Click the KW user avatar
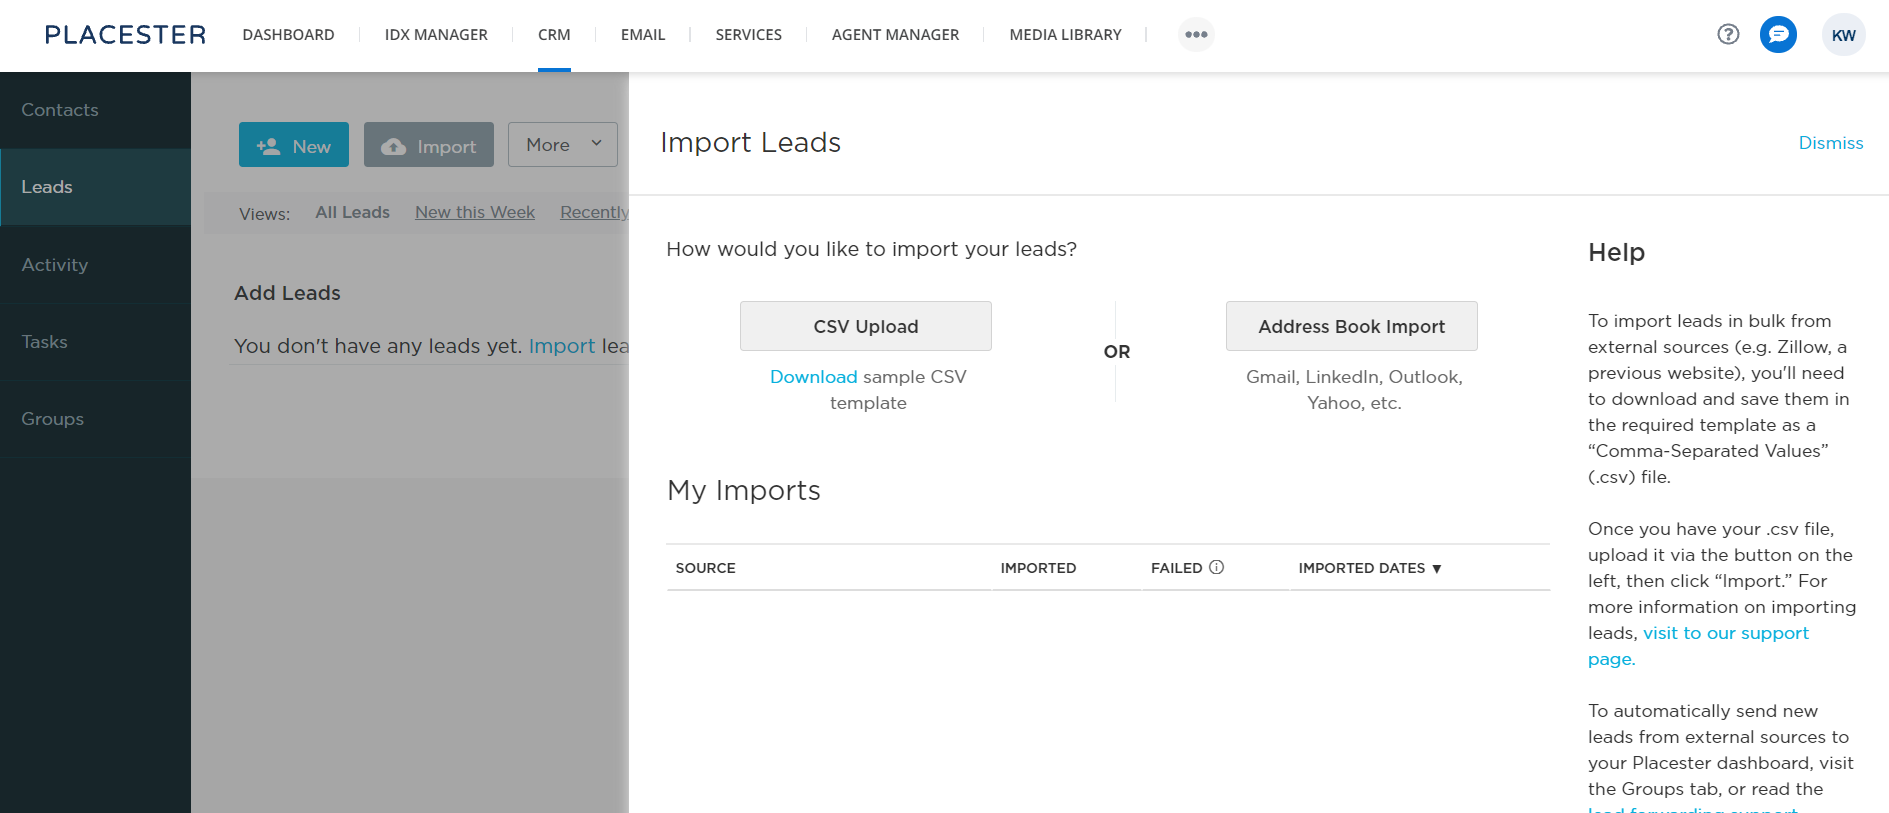This screenshot has height=813, width=1889. pyautogui.click(x=1843, y=35)
